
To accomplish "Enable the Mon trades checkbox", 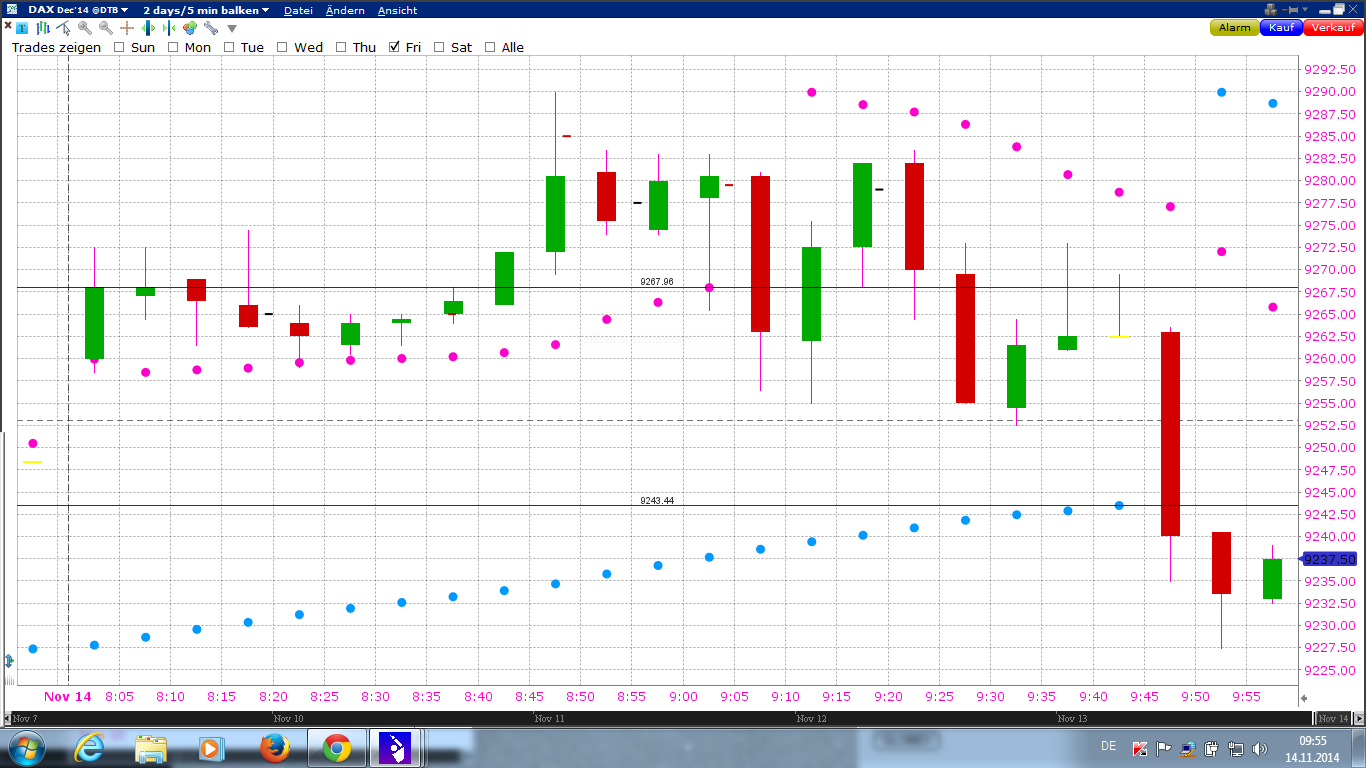I will click(x=174, y=47).
